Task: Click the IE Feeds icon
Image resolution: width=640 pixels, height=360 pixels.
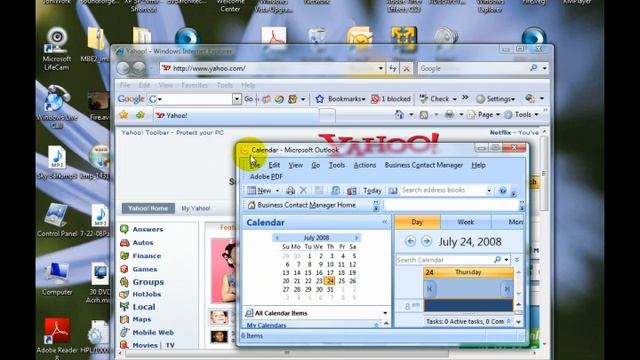Action: pyautogui.click(x=424, y=115)
